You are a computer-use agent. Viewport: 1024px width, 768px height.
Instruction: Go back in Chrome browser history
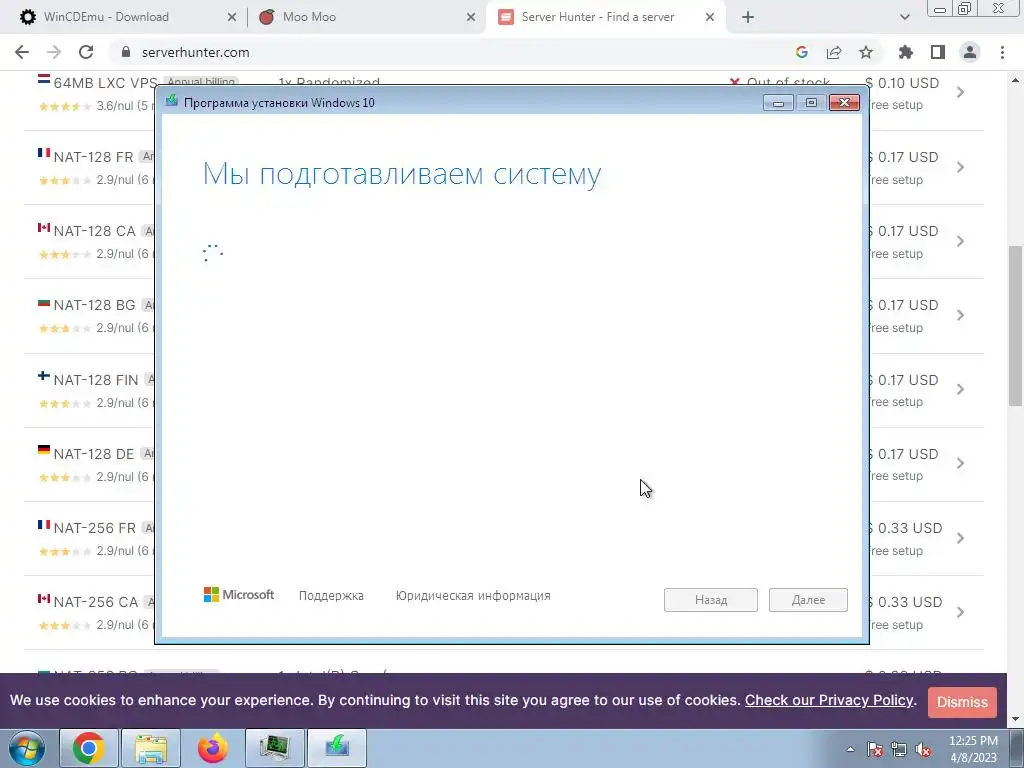(22, 52)
